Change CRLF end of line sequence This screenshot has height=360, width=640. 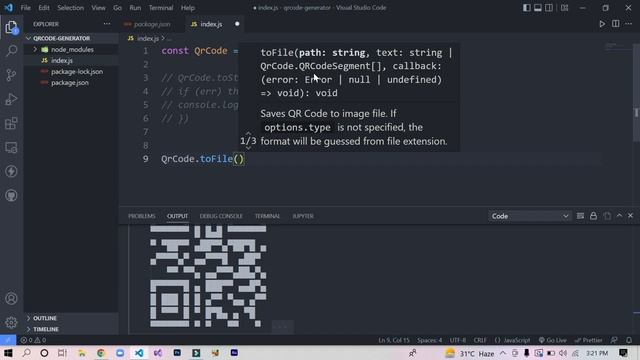[x=480, y=340]
